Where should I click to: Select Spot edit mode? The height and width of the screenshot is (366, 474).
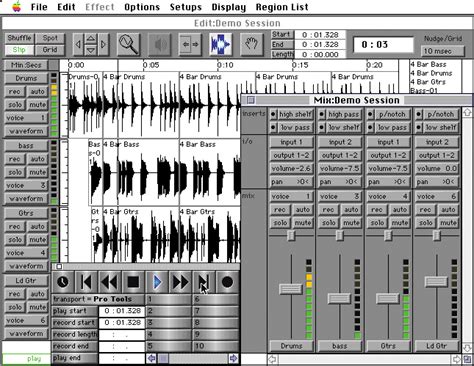50,38
